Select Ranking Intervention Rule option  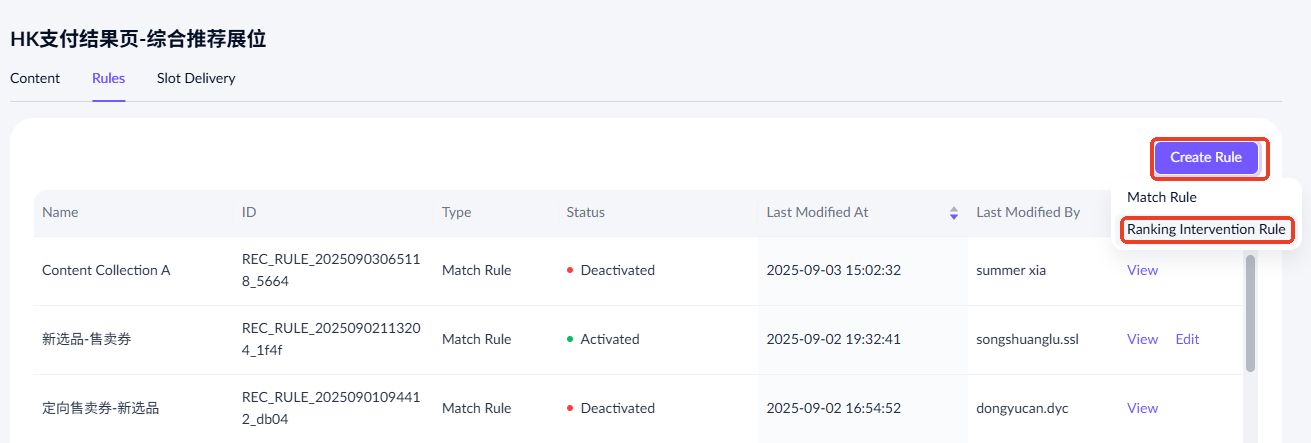pyautogui.click(x=1206, y=230)
